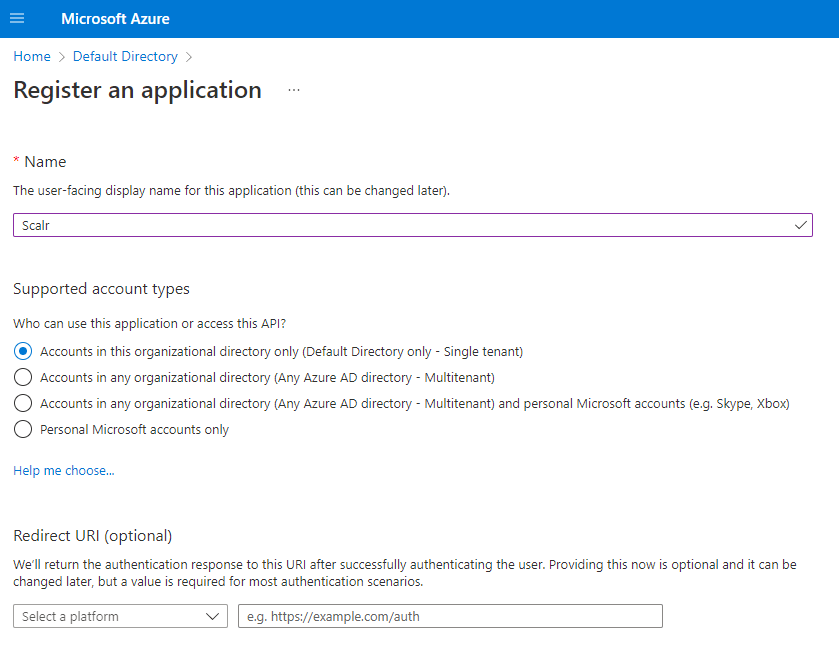Screen dimensions: 839x647
Task: Select single tenant accounts option
Action: pyautogui.click(x=23, y=352)
